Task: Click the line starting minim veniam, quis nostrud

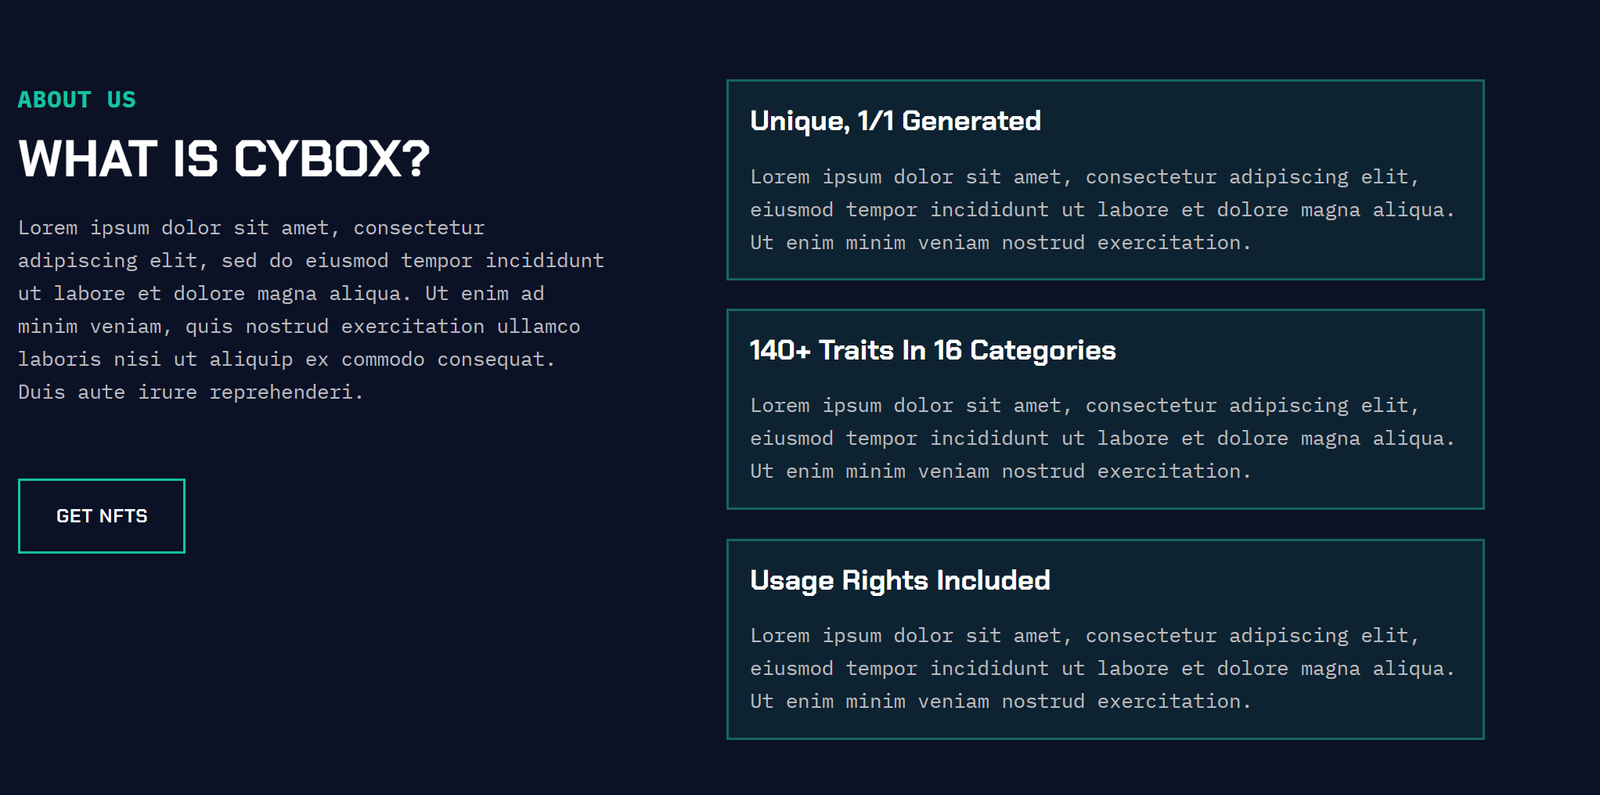Action: tap(299, 326)
